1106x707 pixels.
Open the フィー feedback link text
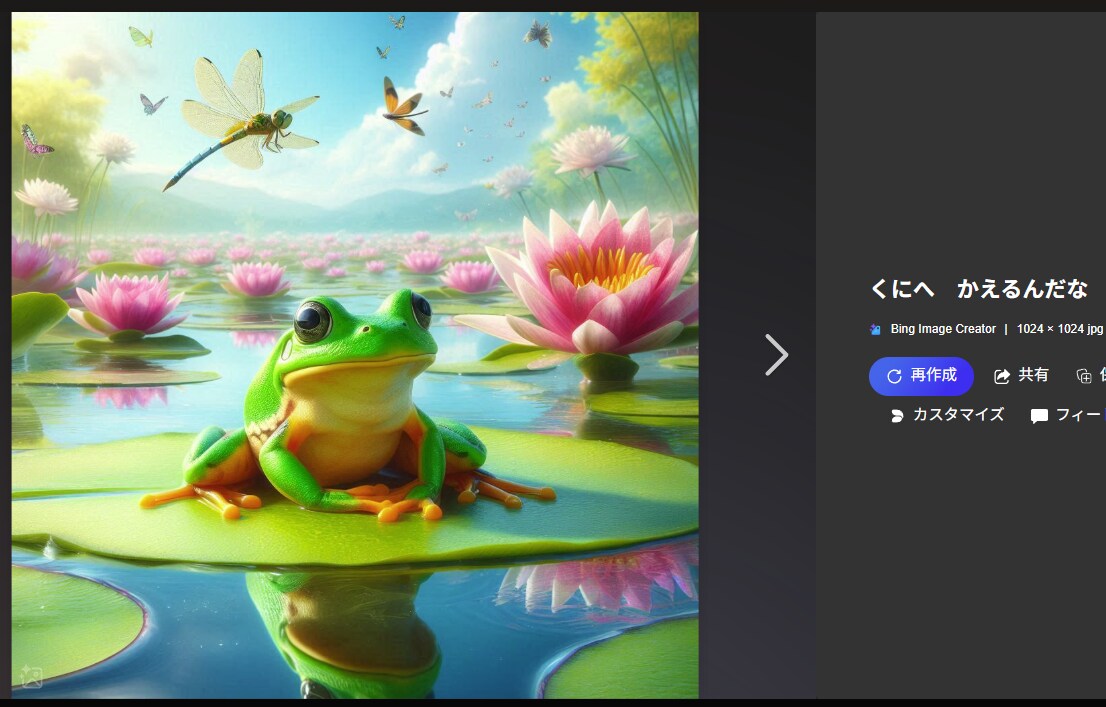1080,415
